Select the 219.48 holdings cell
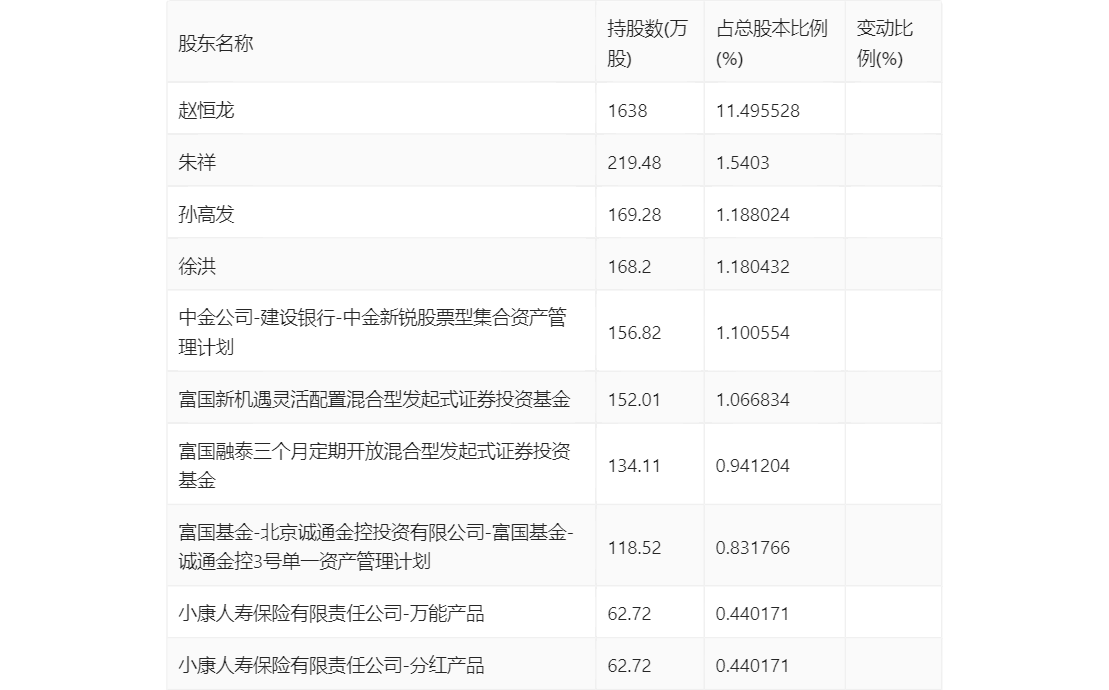Screen dimensions: 1109x690 (634, 162)
